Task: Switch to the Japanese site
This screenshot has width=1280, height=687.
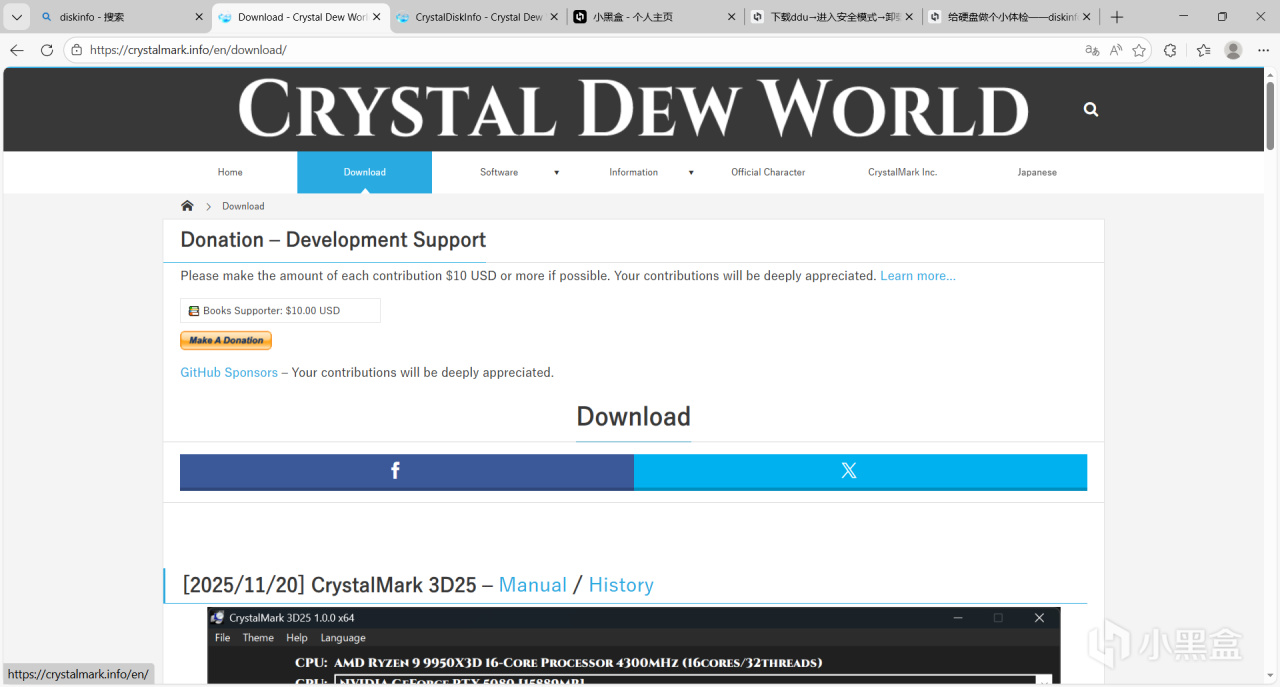Action: tap(1037, 172)
